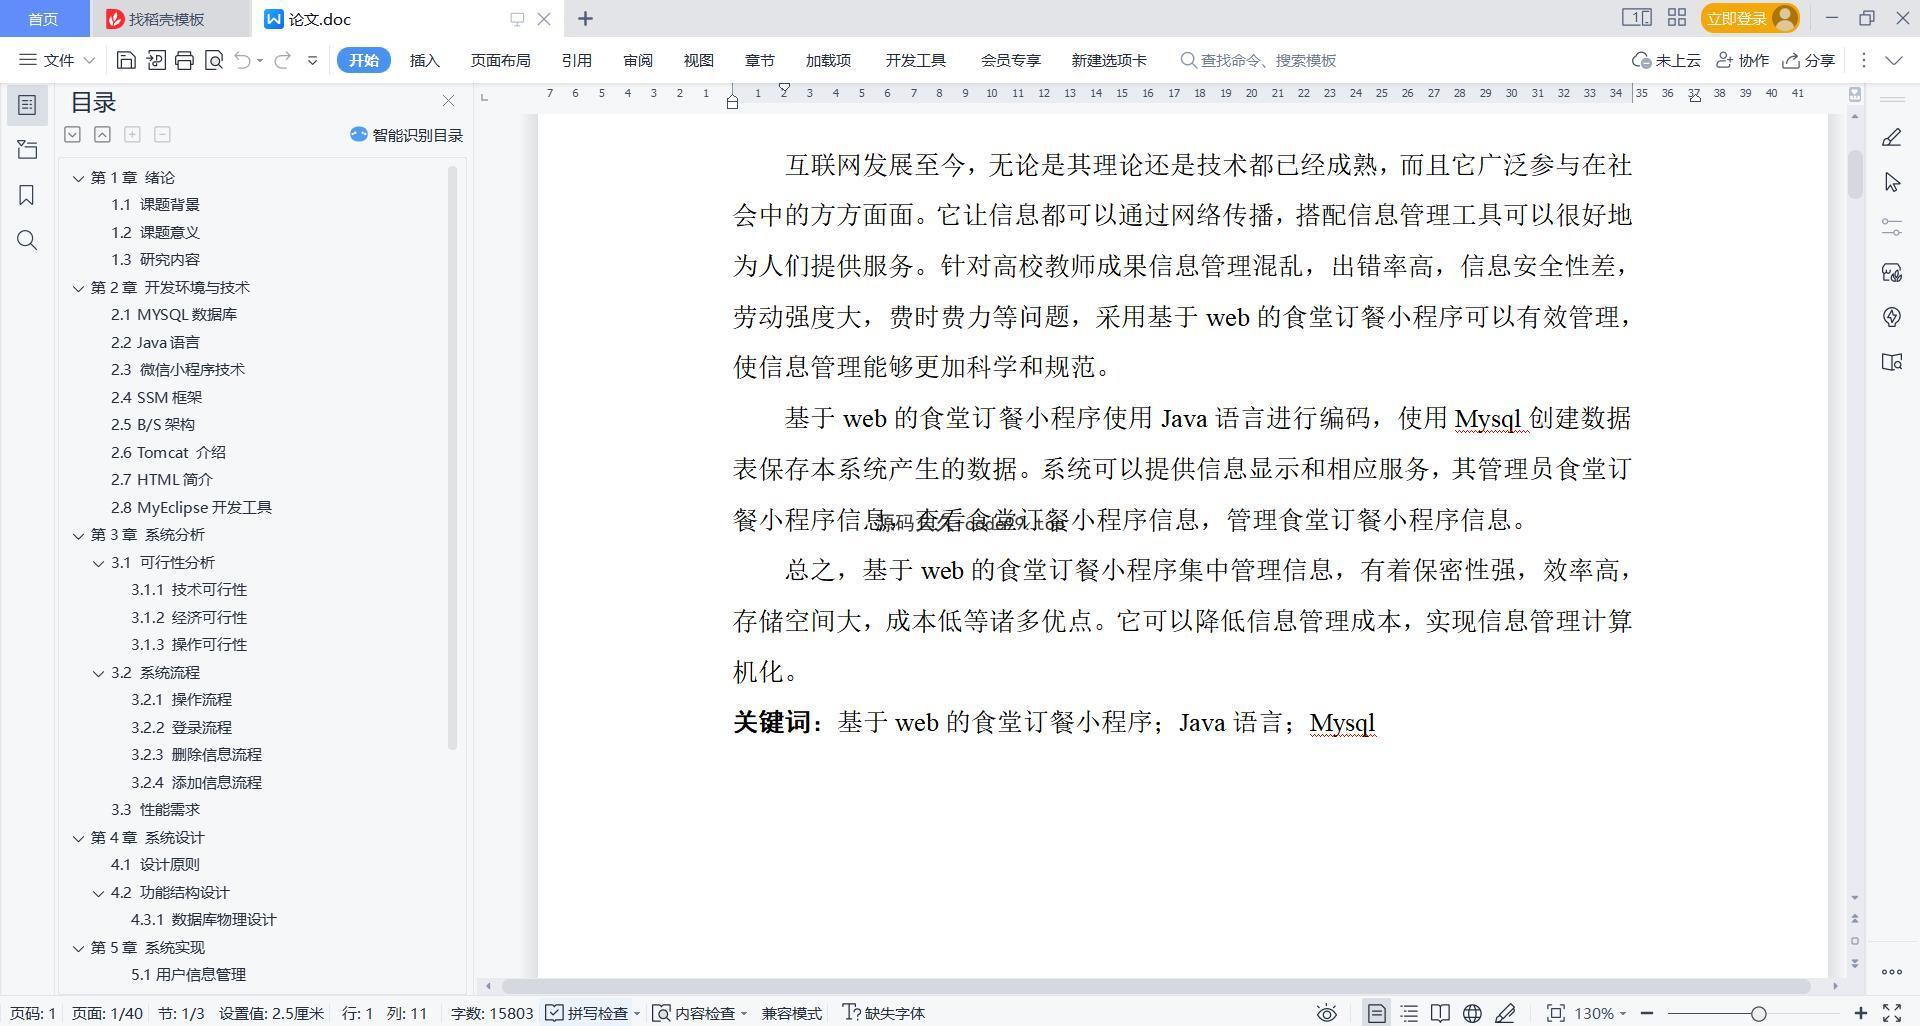Click the vertical document scrollbar thumb
This screenshot has height=1026, width=1920.
pyautogui.click(x=1855, y=175)
